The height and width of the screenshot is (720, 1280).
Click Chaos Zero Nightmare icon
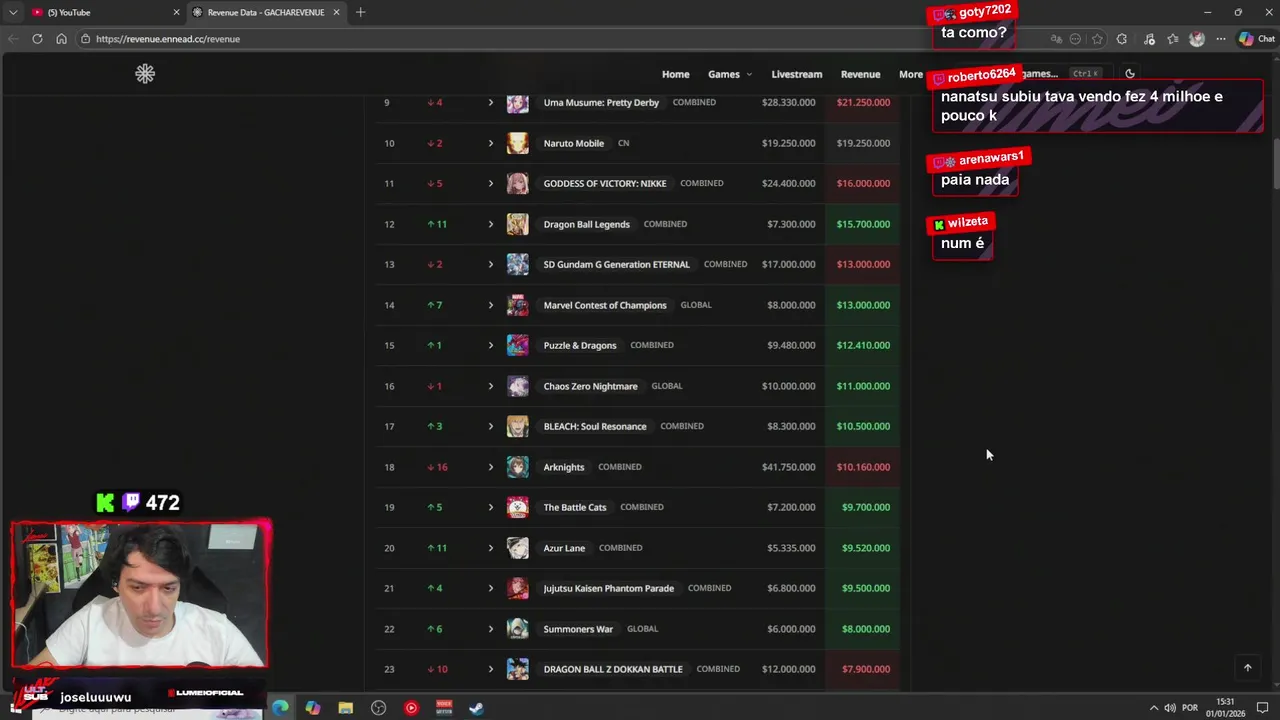point(517,386)
